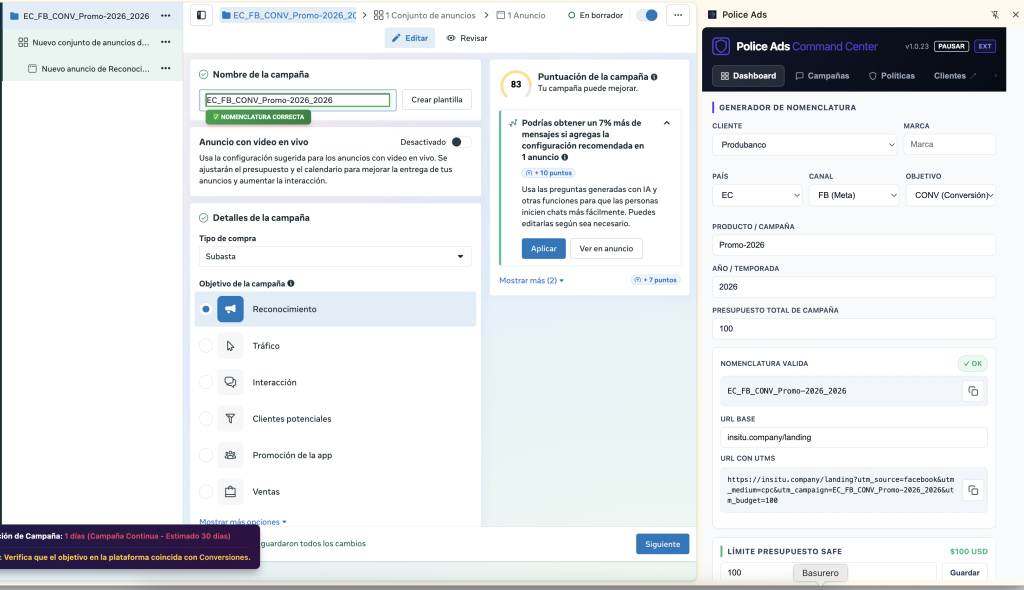Click the Police Ads shield logo
This screenshot has height=590, width=1024.
pyautogui.click(x=721, y=46)
